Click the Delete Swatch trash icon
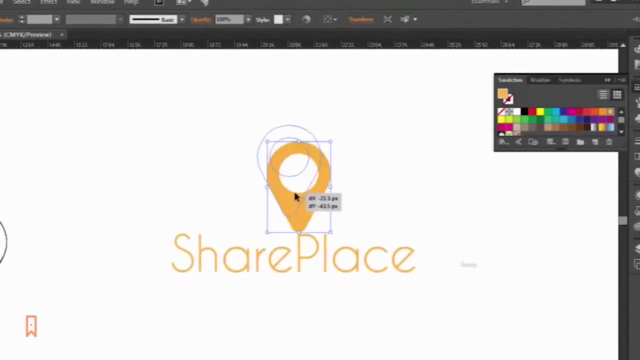Viewport: 640px width, 360px height. (609, 142)
